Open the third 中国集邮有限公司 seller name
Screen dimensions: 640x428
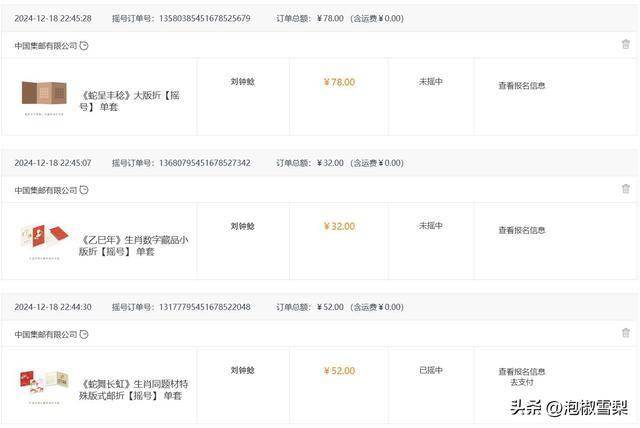coord(46,335)
